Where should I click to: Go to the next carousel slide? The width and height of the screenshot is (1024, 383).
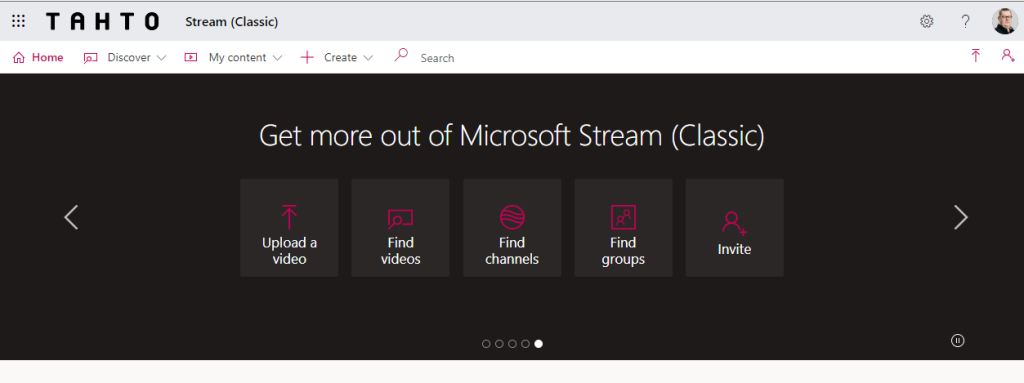coord(961,217)
